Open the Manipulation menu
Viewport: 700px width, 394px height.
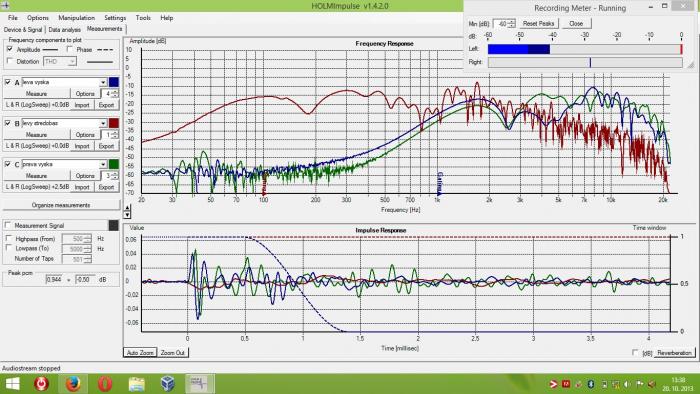[76, 18]
